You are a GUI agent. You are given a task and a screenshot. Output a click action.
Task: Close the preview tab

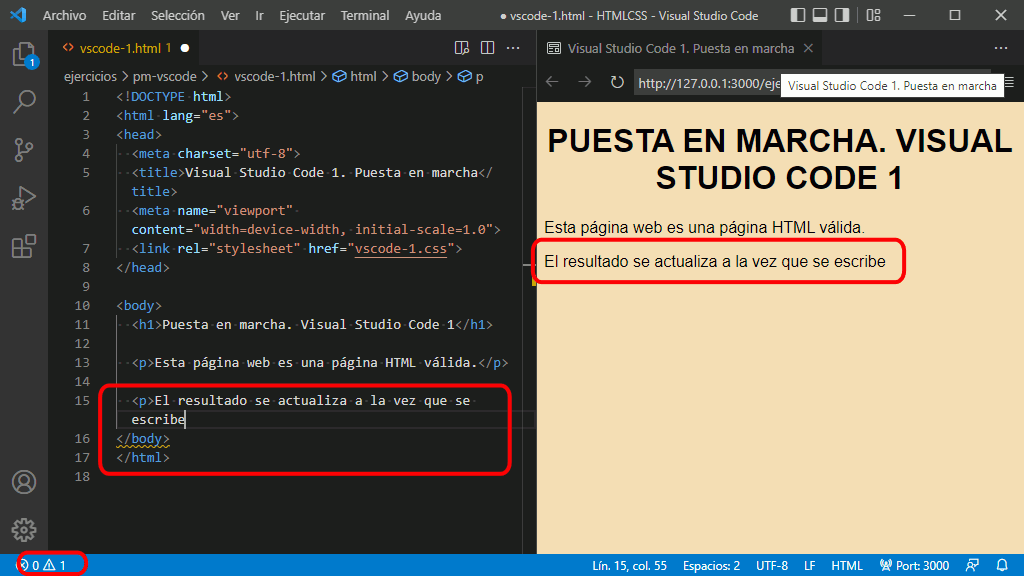[808, 48]
